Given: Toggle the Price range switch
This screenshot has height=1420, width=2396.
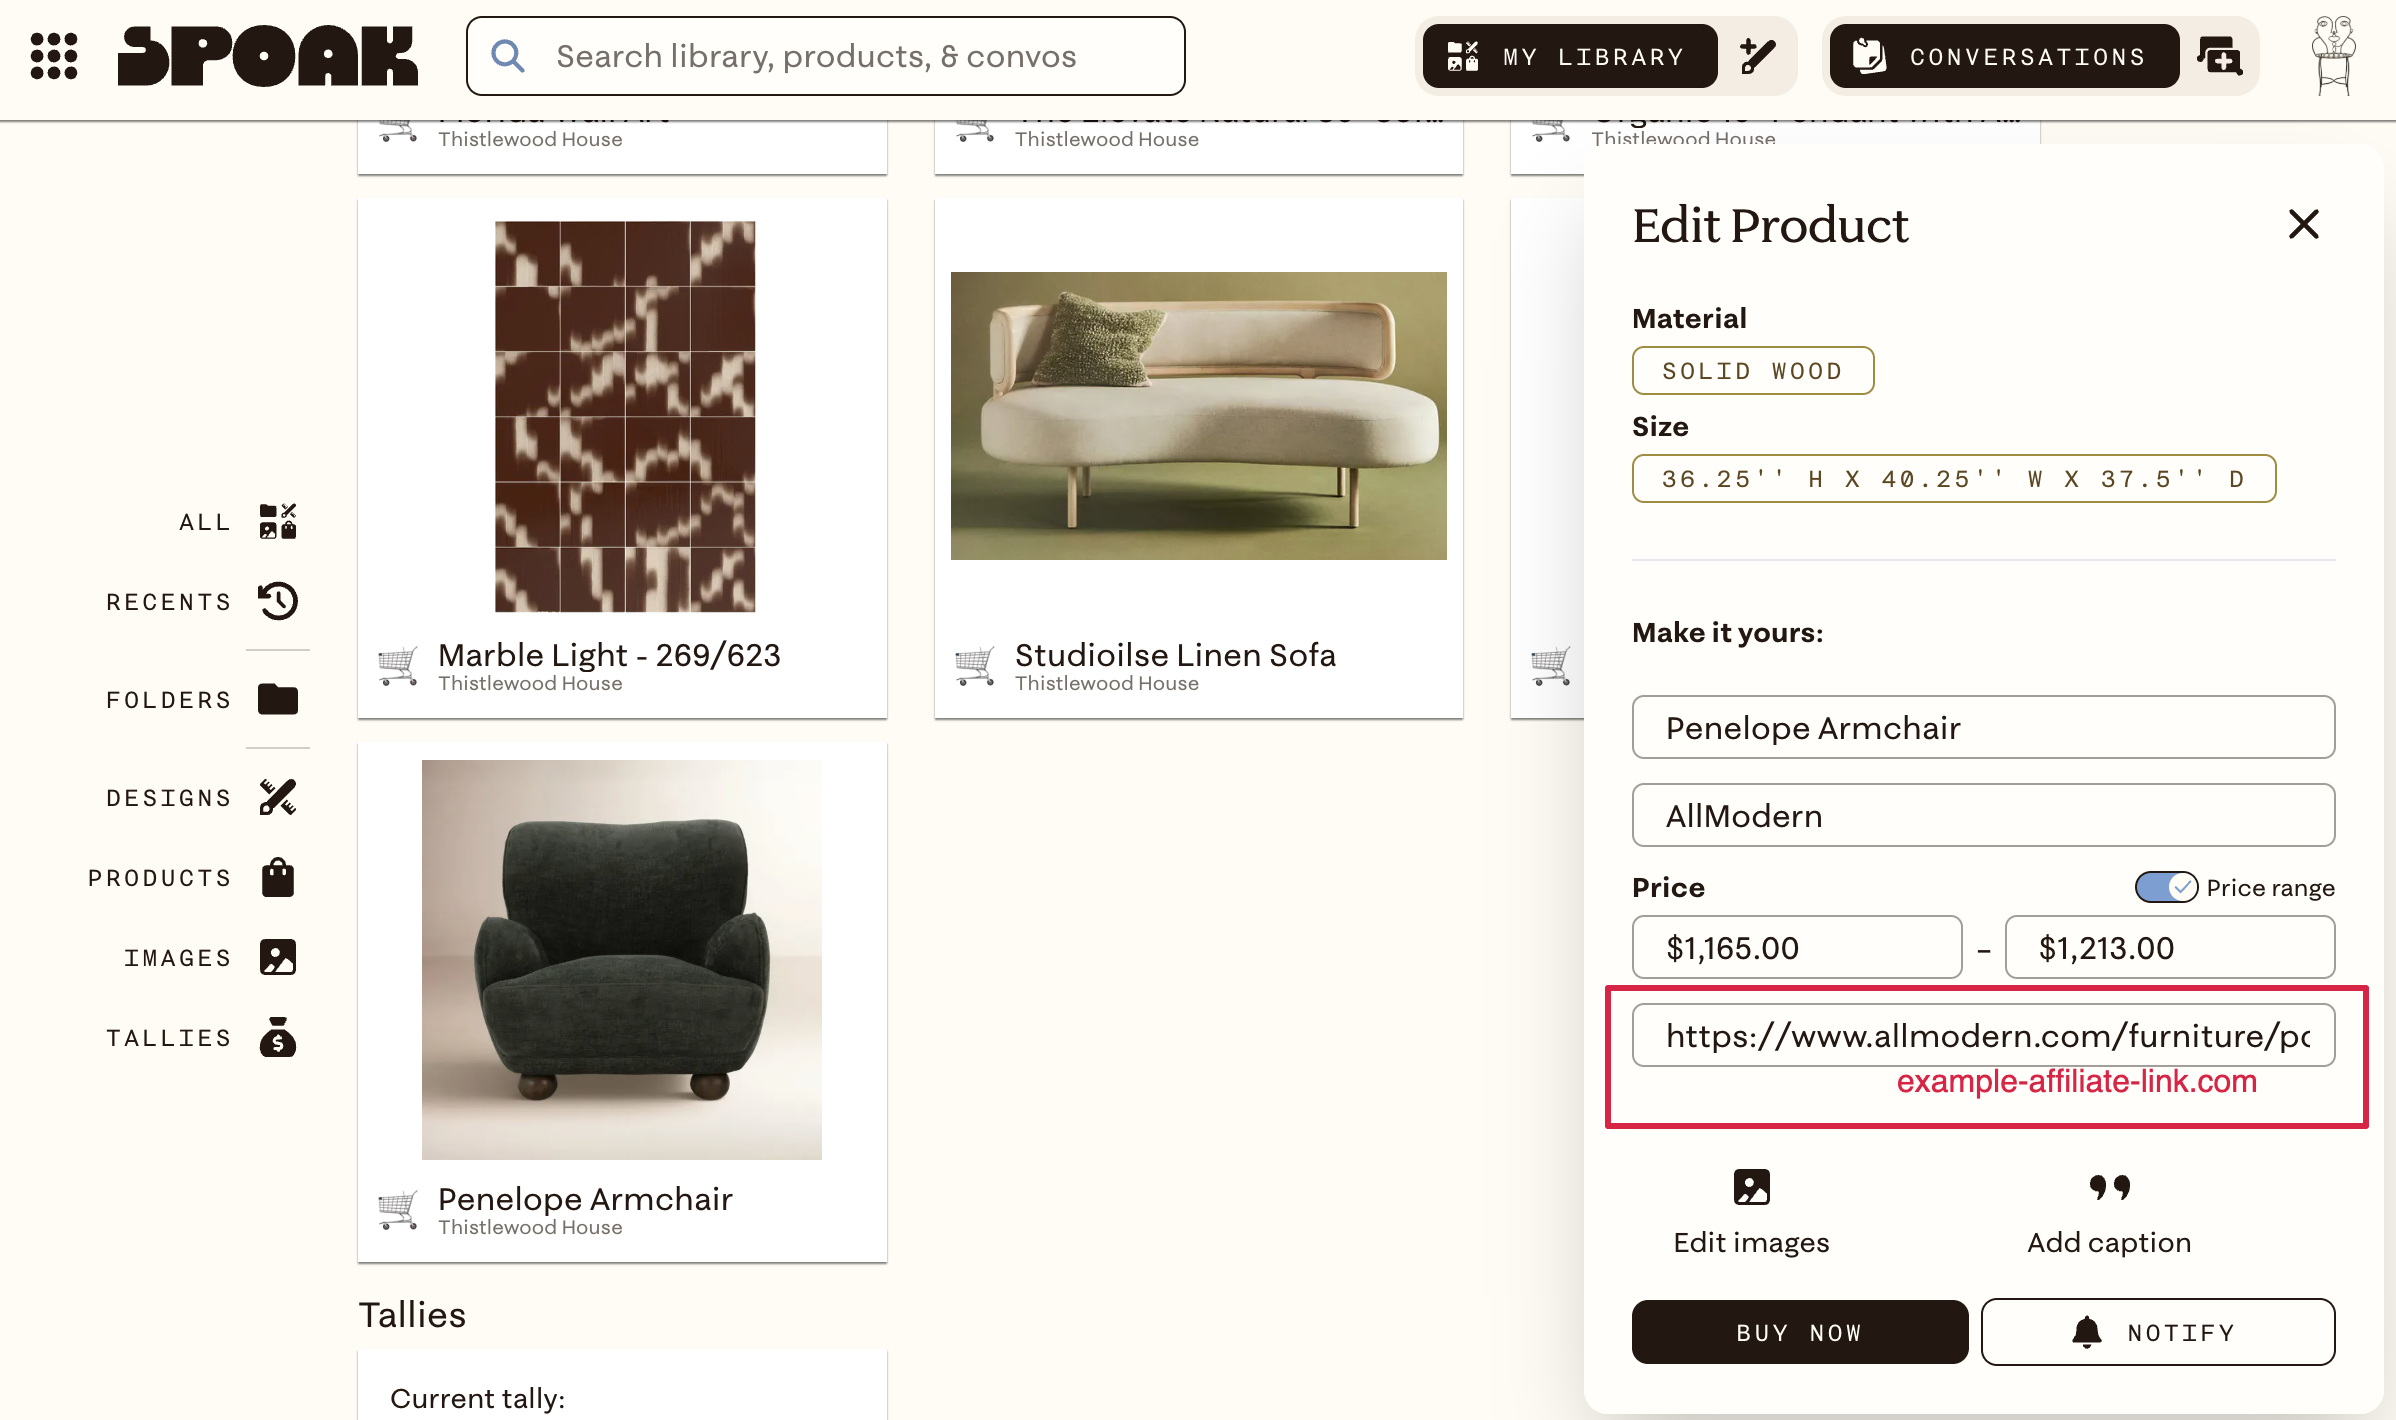Looking at the screenshot, I should point(2166,888).
